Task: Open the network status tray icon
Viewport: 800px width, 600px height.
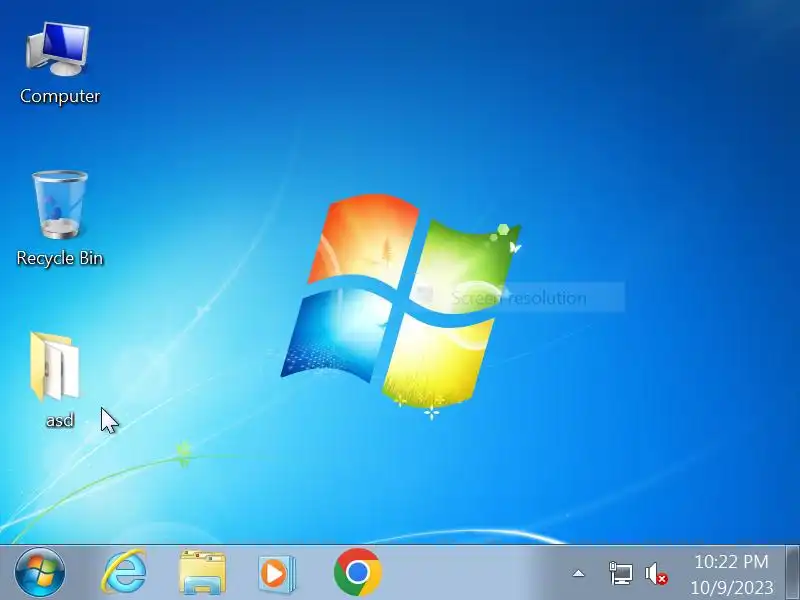Action: 620,573
